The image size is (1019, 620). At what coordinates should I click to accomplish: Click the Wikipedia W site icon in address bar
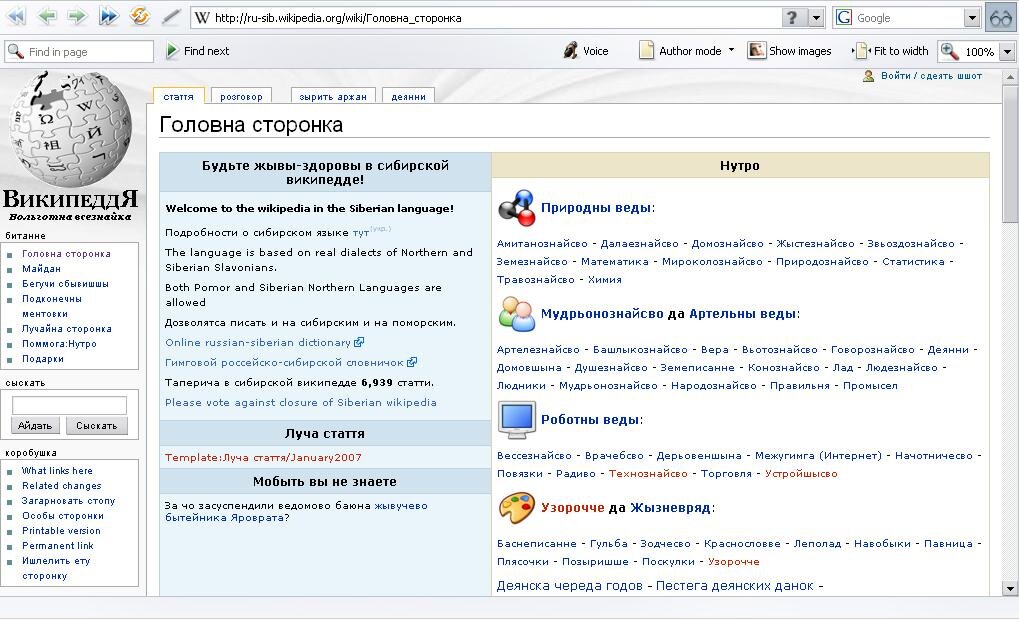[202, 18]
